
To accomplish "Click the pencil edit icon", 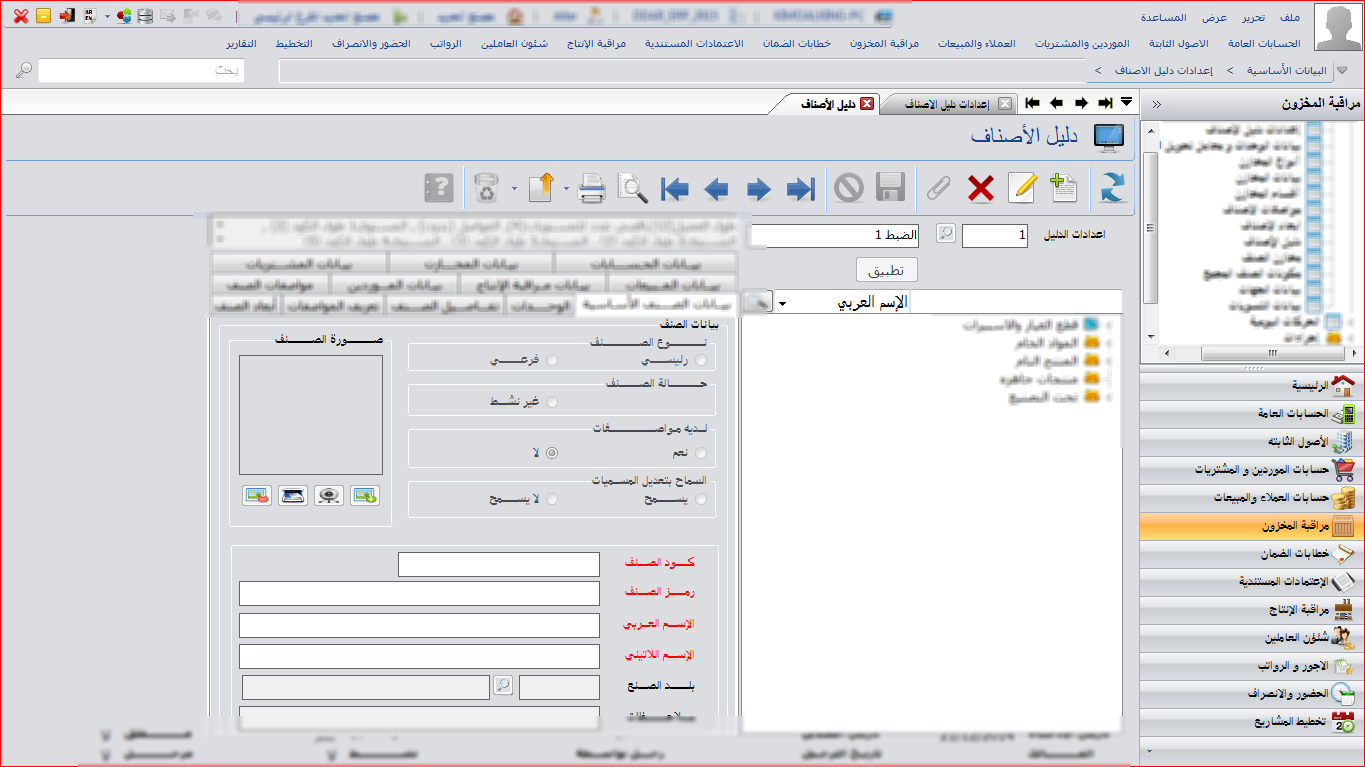I will tap(1022, 188).
